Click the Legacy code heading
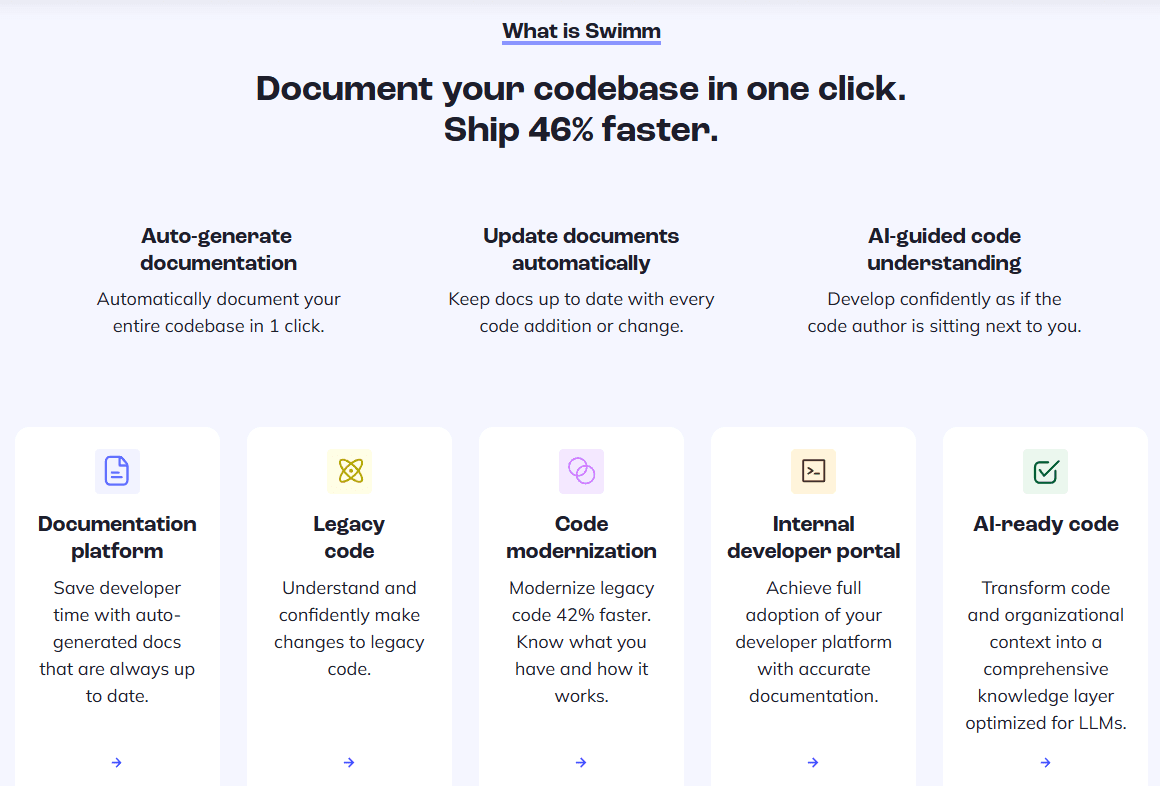 (x=349, y=537)
